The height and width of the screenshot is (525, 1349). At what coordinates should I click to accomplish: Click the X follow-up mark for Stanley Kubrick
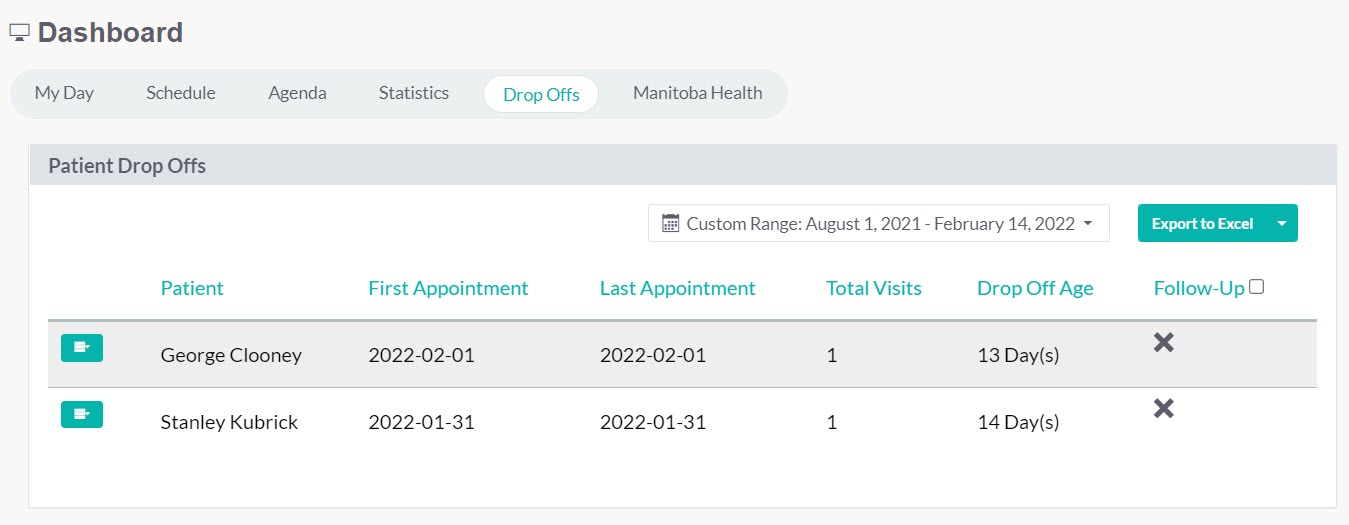pyautogui.click(x=1163, y=408)
